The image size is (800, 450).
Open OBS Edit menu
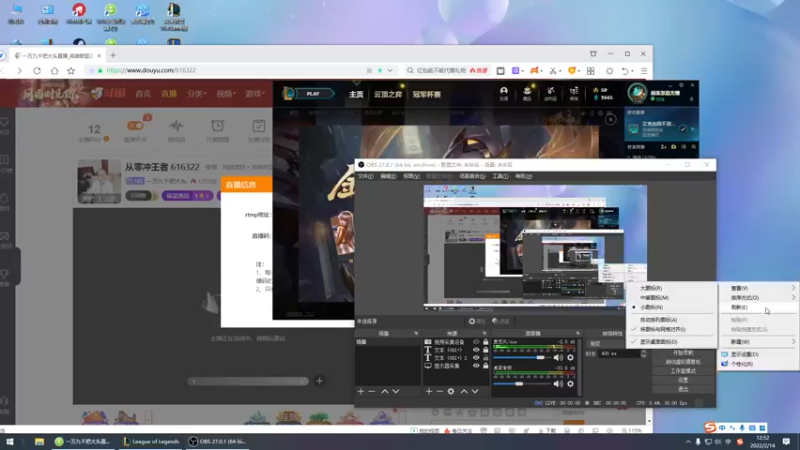[x=388, y=176]
